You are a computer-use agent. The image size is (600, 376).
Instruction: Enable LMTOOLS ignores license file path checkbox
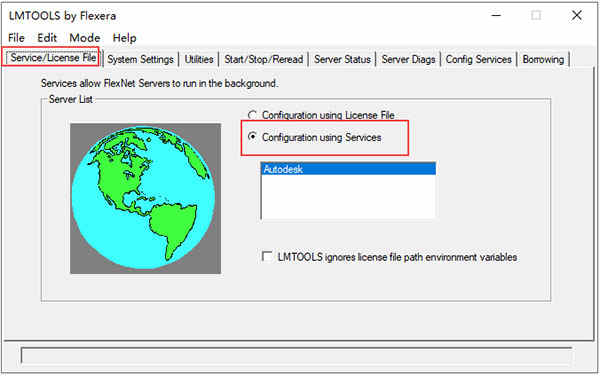click(267, 256)
